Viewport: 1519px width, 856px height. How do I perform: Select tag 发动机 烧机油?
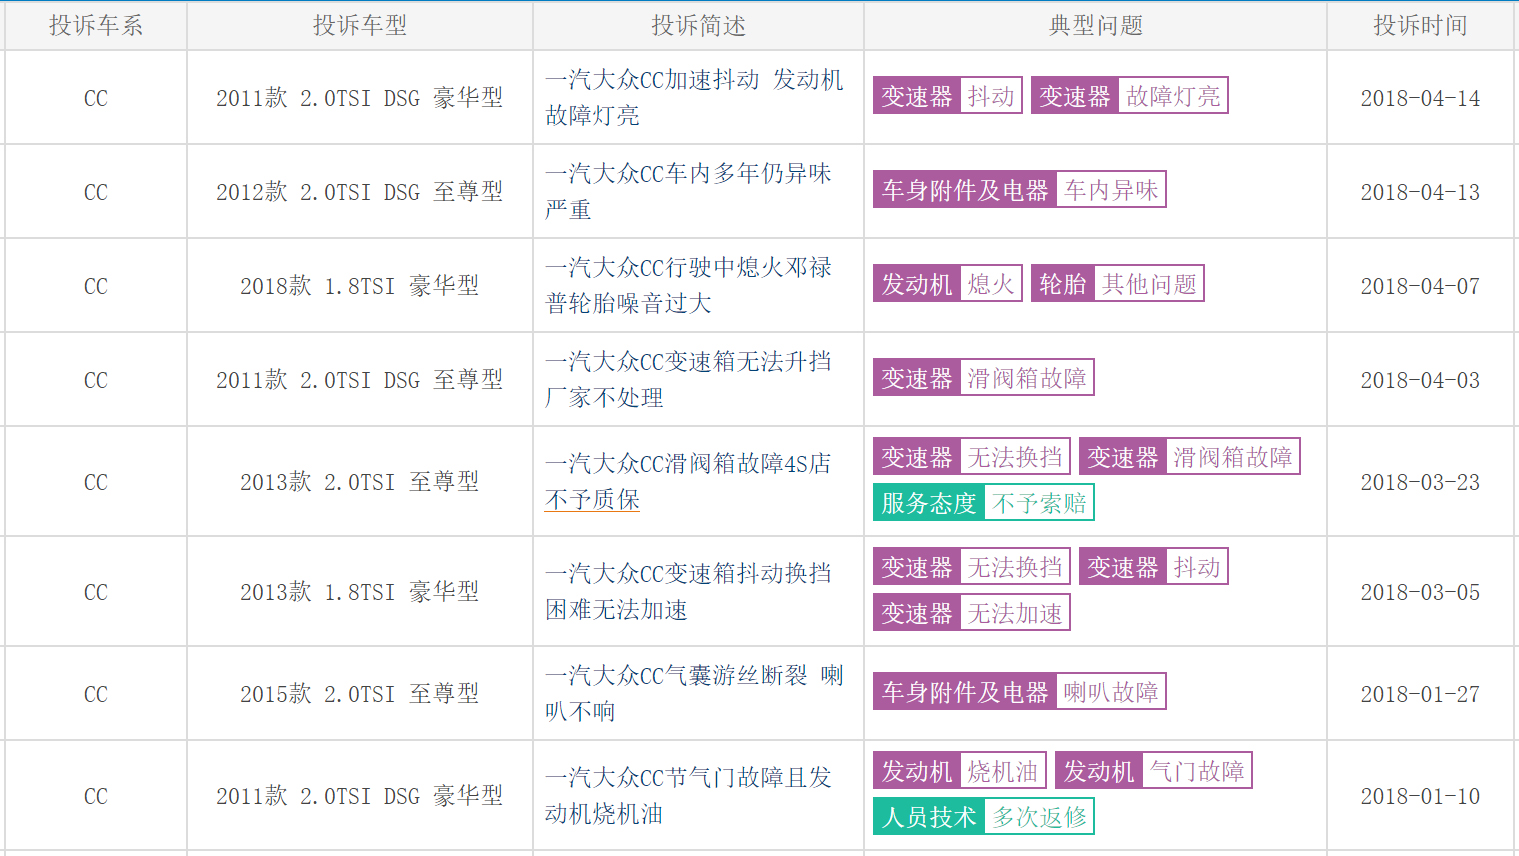tap(960, 771)
